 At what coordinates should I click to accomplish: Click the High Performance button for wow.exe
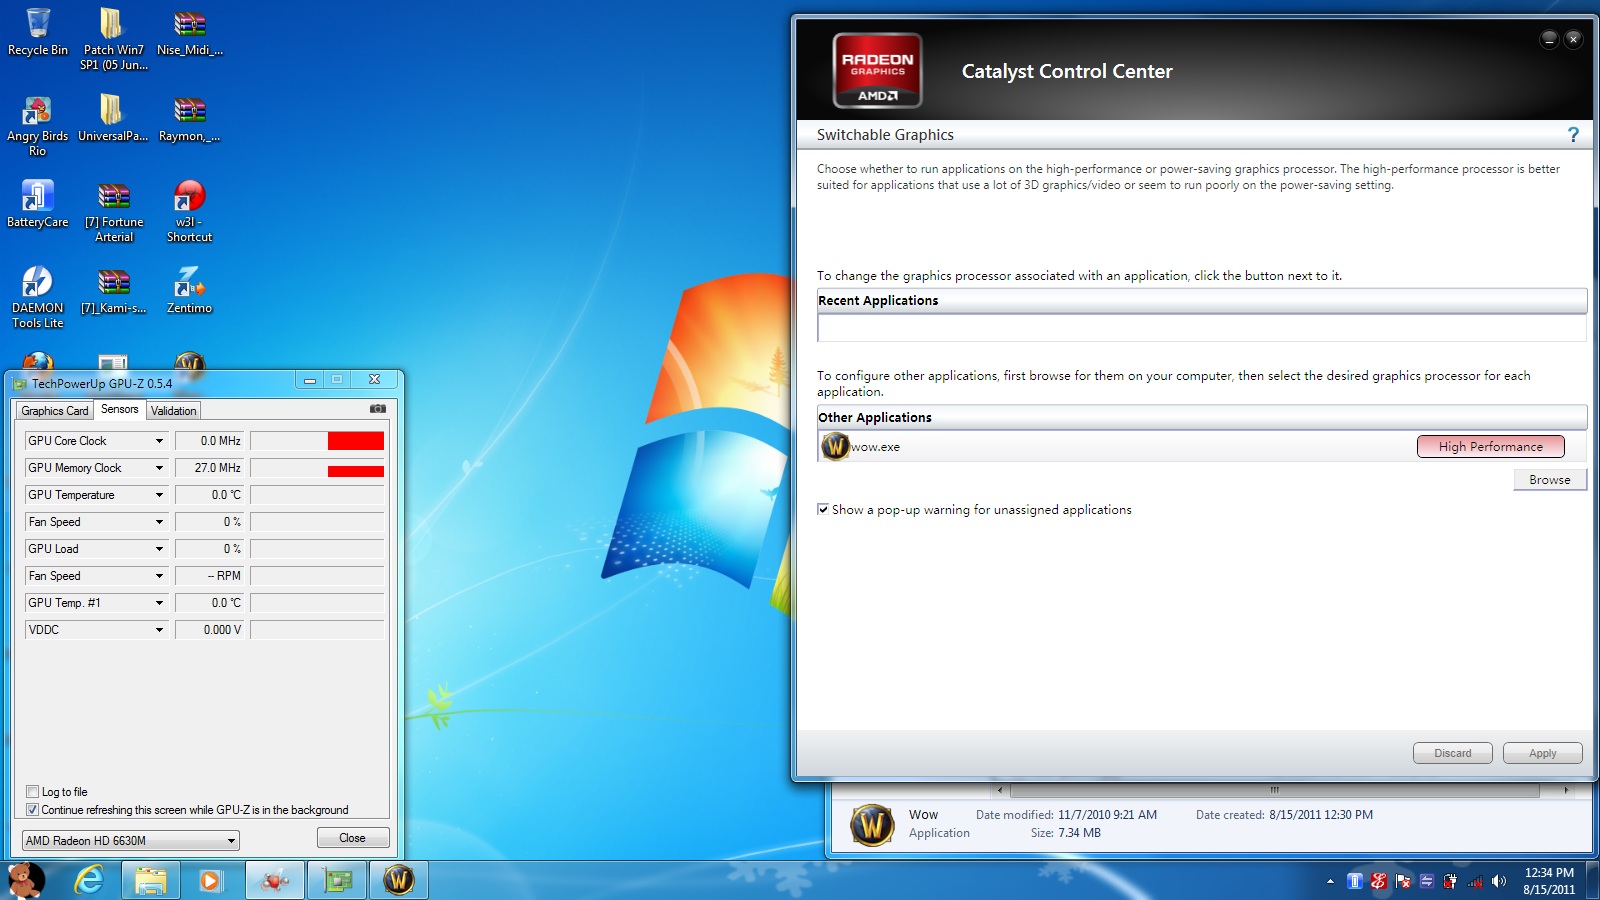pos(1490,446)
